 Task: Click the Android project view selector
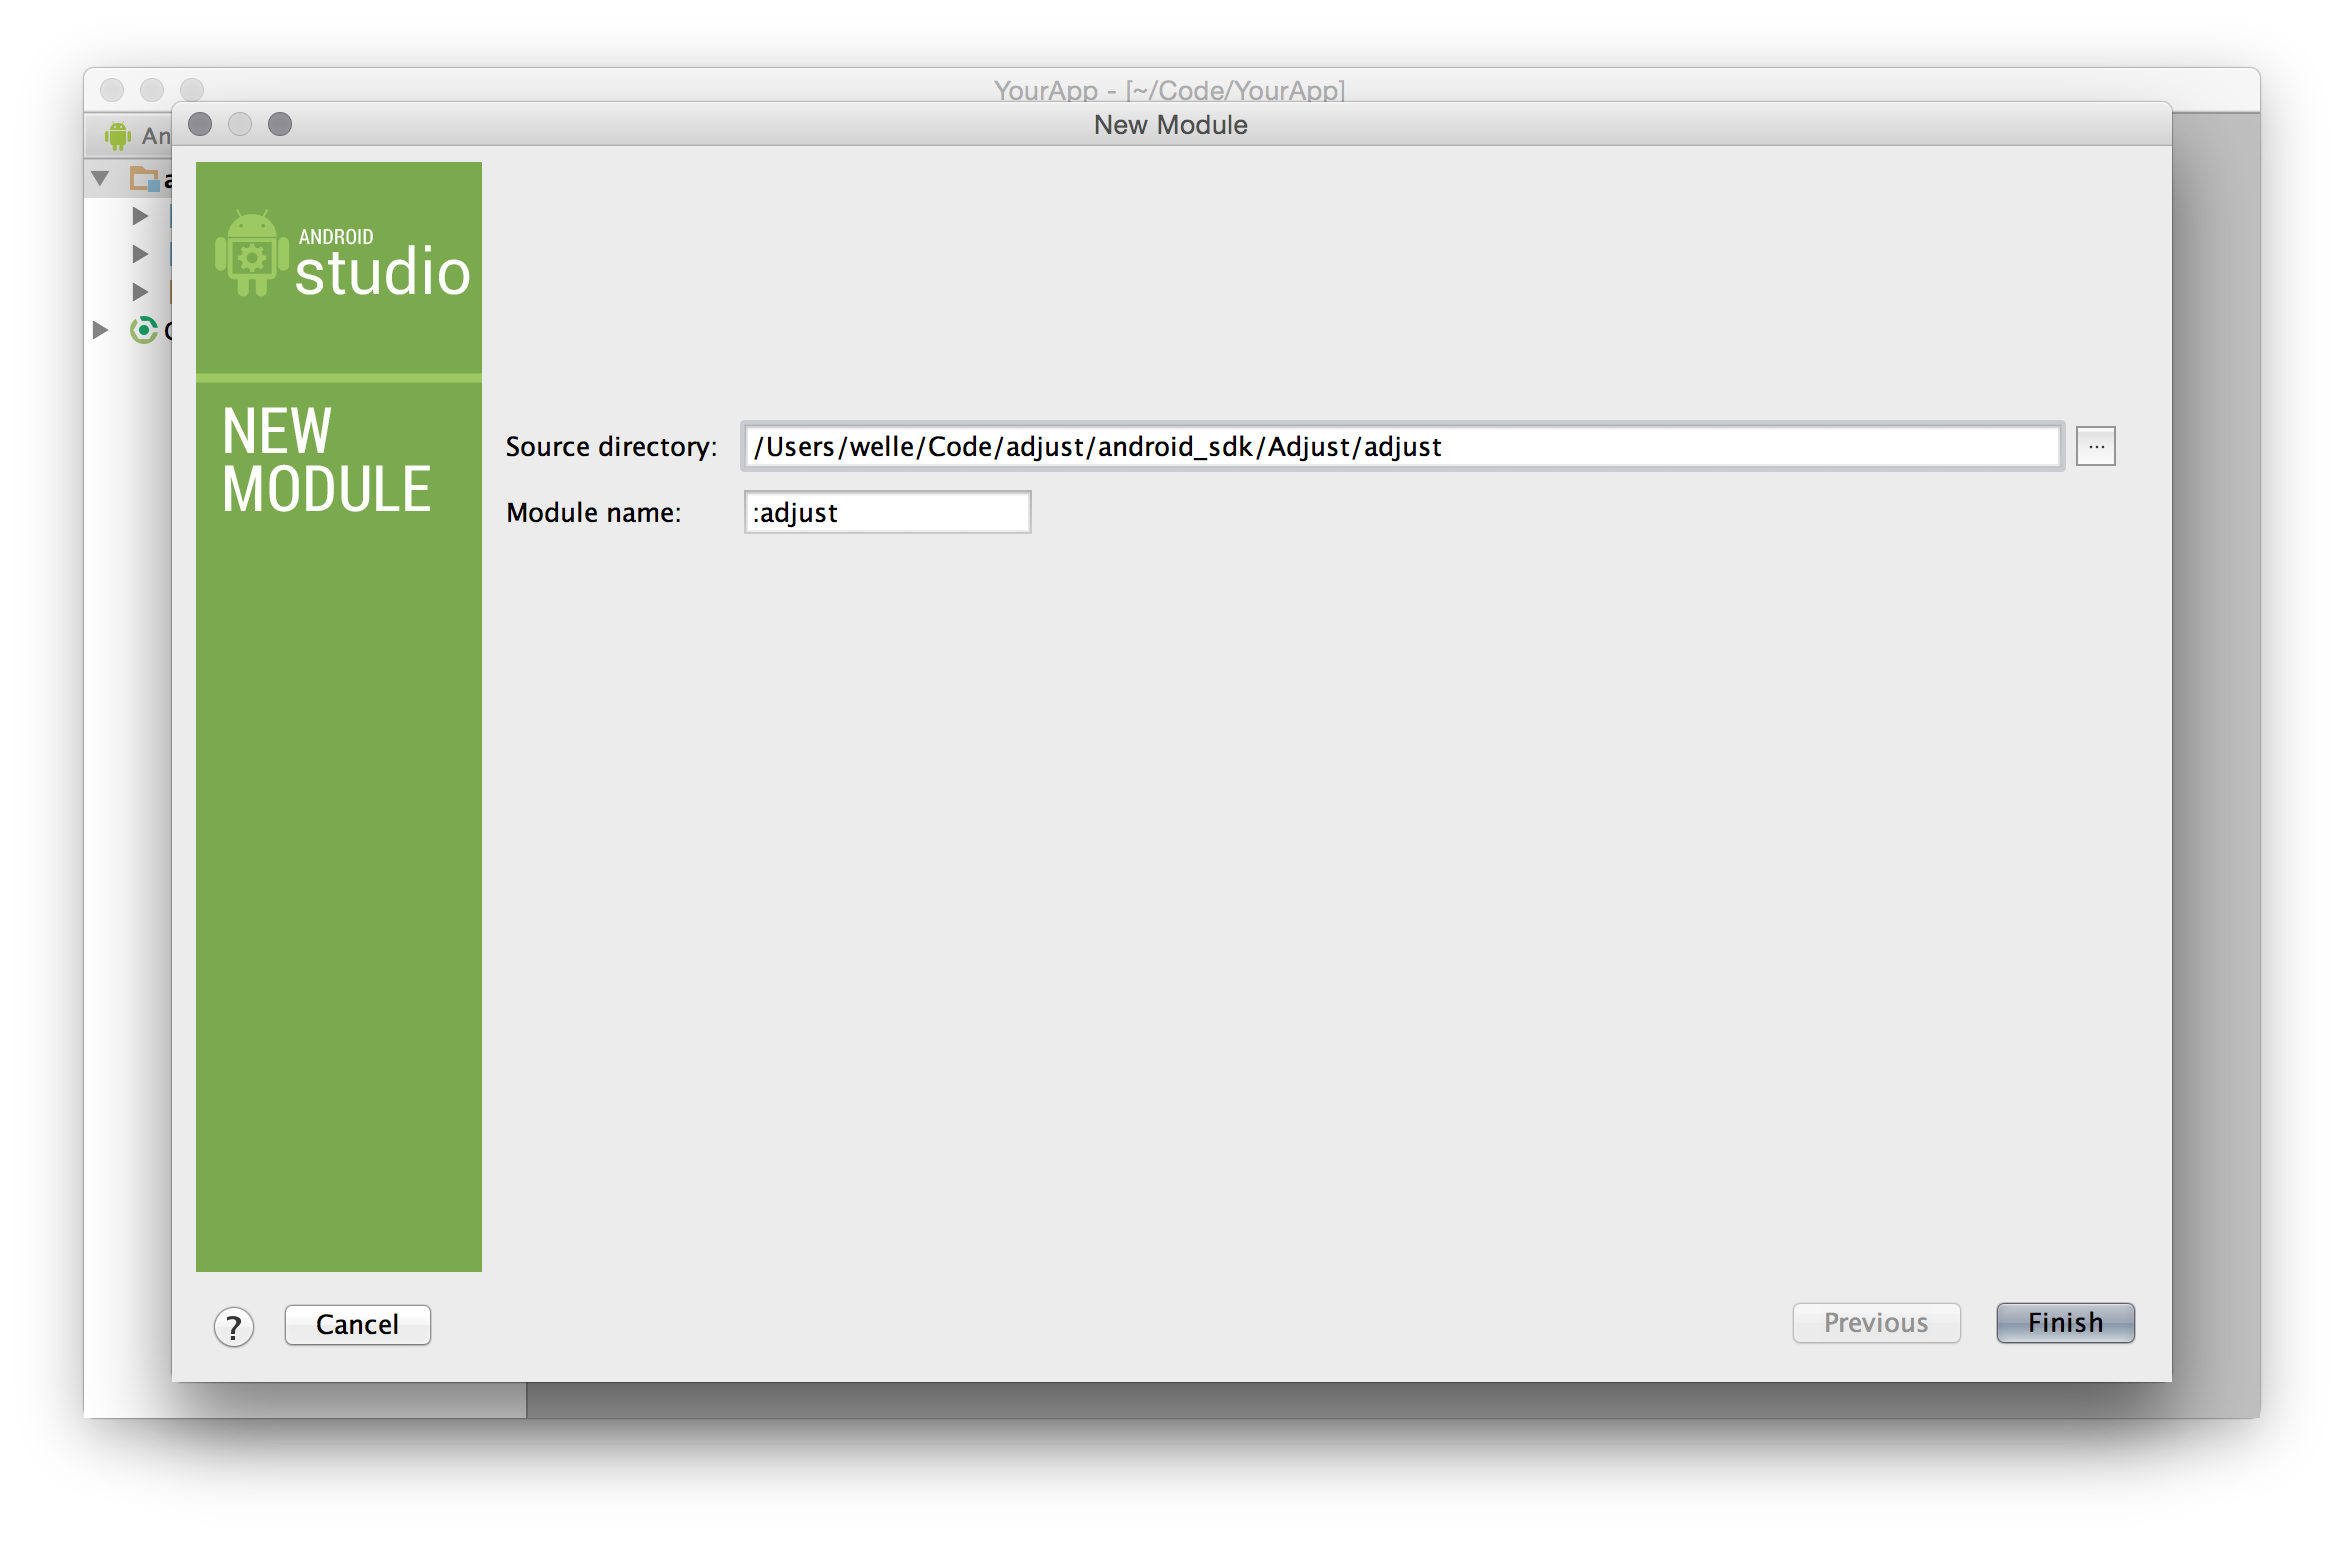[155, 135]
